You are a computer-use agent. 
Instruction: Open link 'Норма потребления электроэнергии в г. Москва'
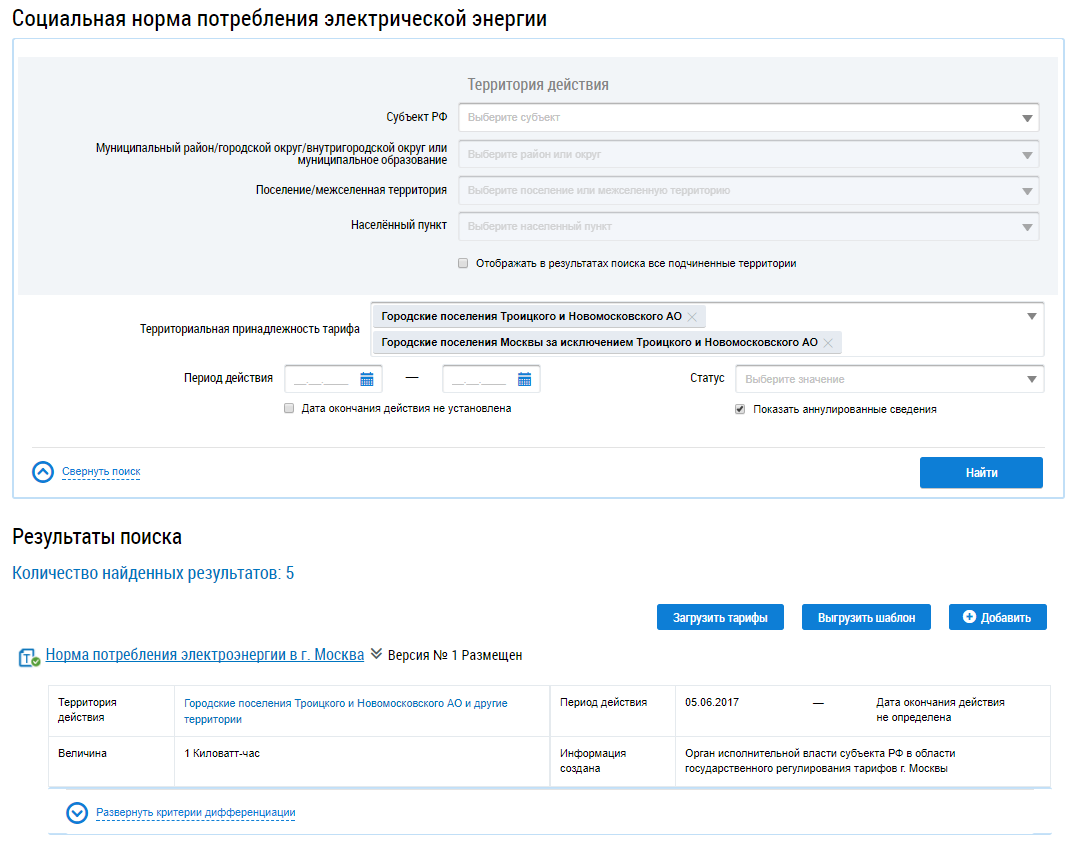point(205,655)
